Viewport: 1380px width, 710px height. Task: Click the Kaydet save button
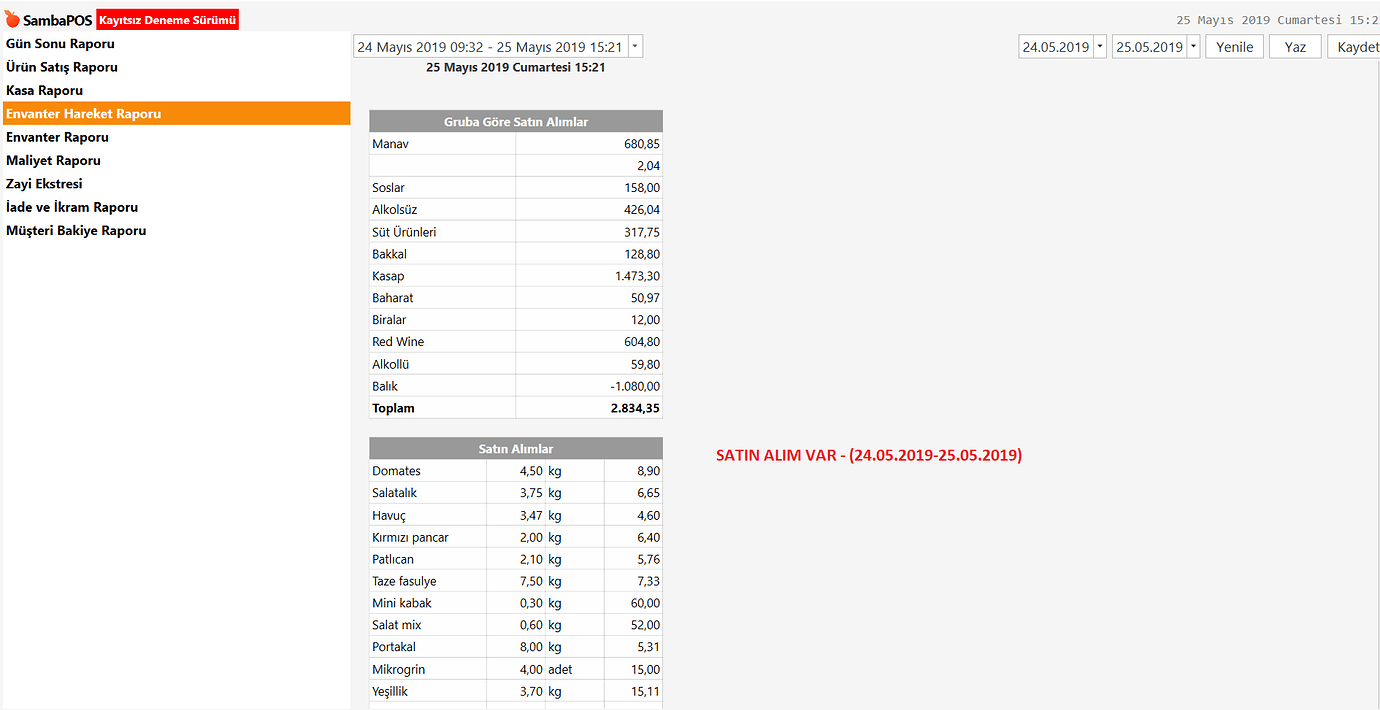point(1355,47)
